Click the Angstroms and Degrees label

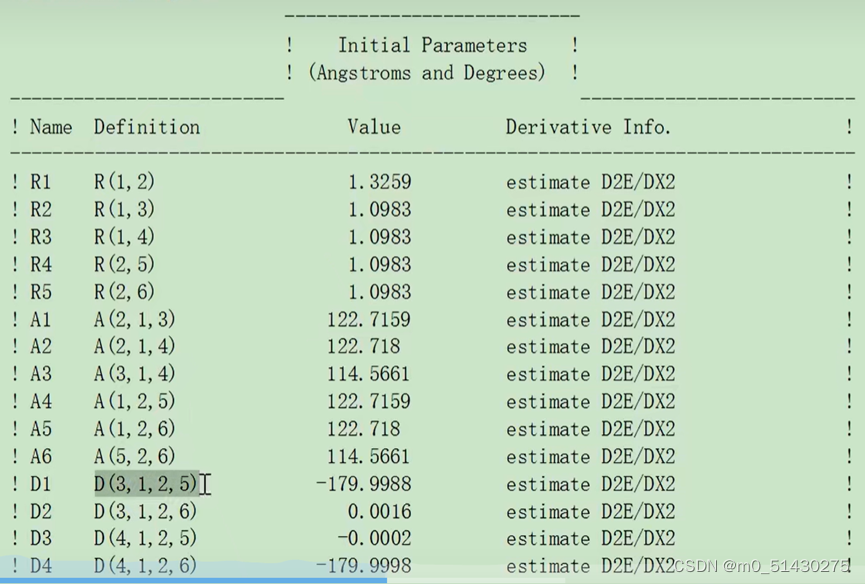click(x=428, y=72)
